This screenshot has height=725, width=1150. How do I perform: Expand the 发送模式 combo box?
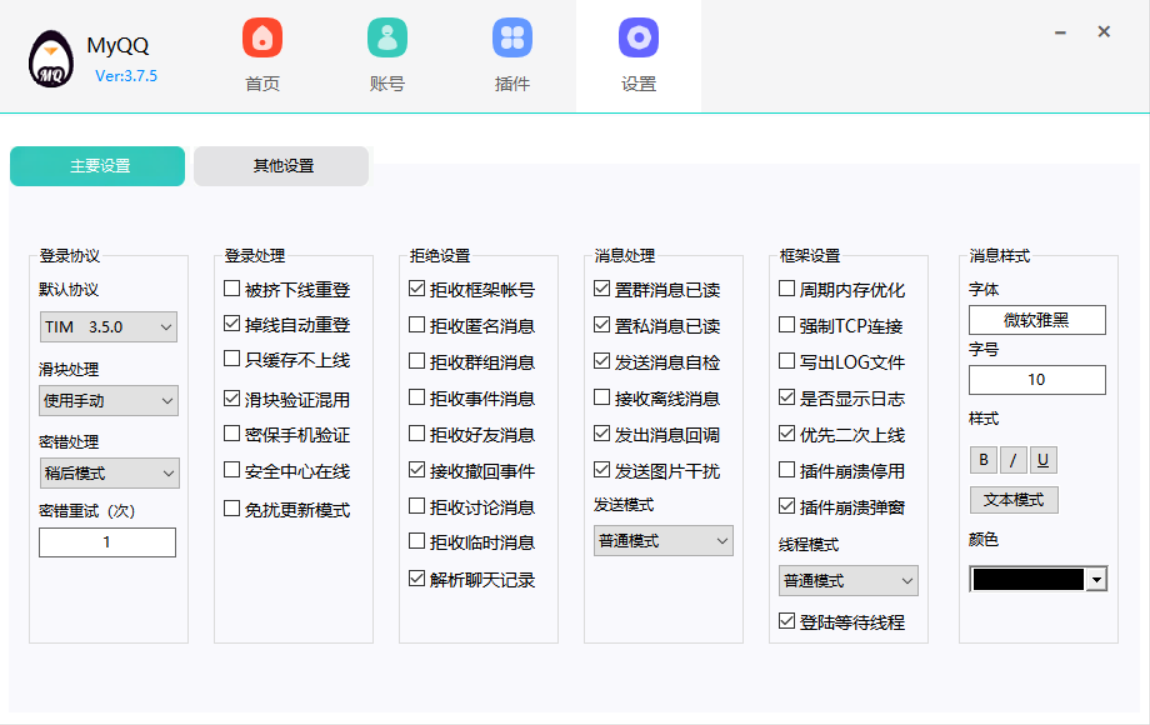[663, 539]
